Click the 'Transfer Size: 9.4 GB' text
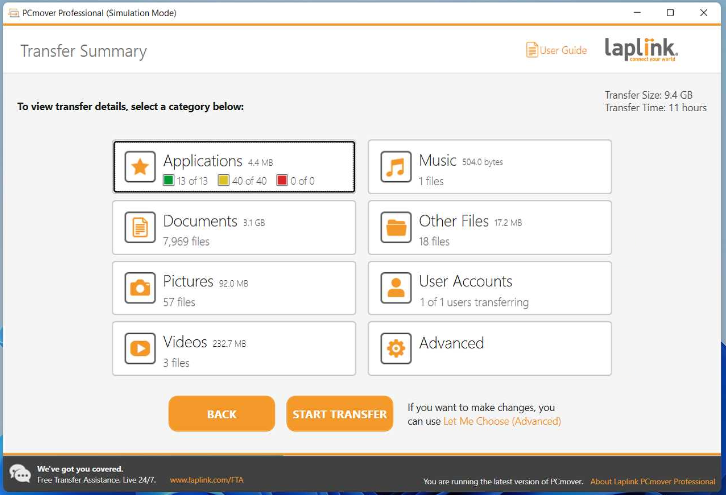Screen dimensions: 726x495 coord(649,95)
